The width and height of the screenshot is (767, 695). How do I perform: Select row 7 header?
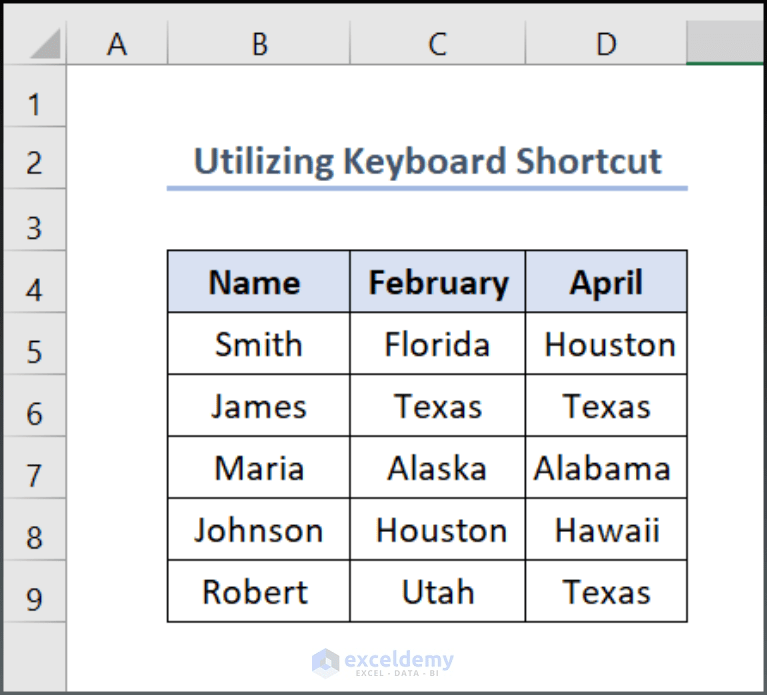click(x=34, y=468)
